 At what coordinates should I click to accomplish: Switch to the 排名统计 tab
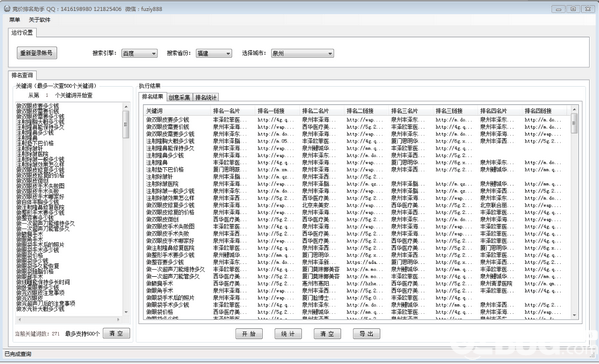206,98
